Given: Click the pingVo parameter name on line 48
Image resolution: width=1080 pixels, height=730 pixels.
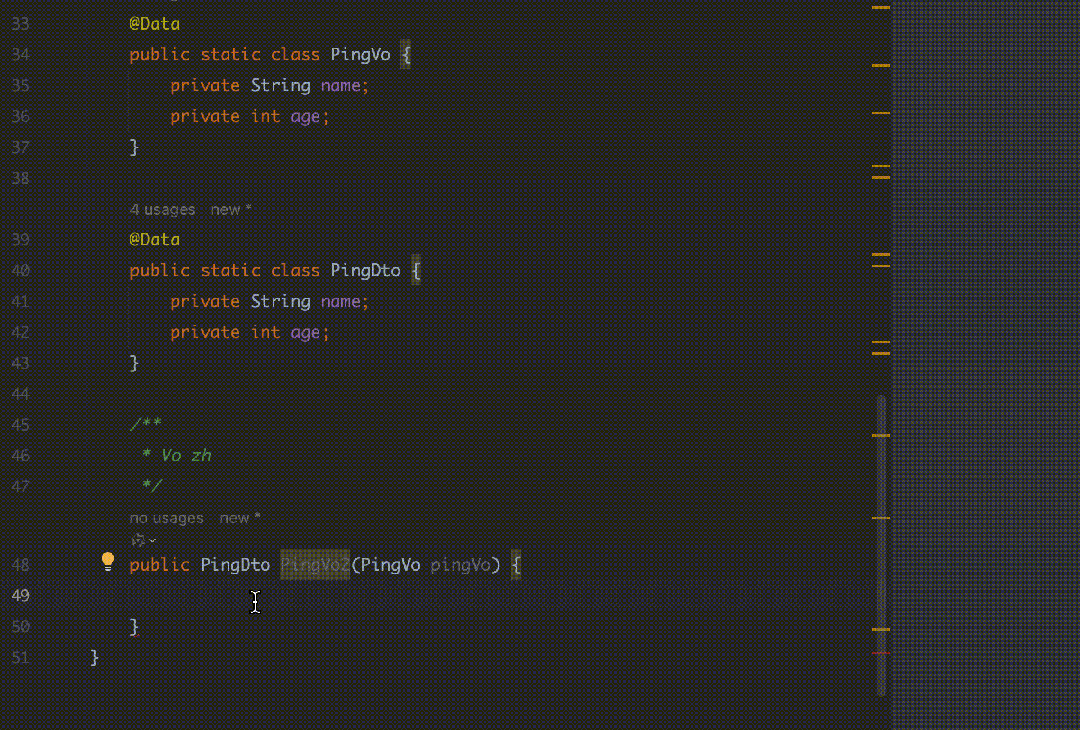Looking at the screenshot, I should [x=461, y=565].
